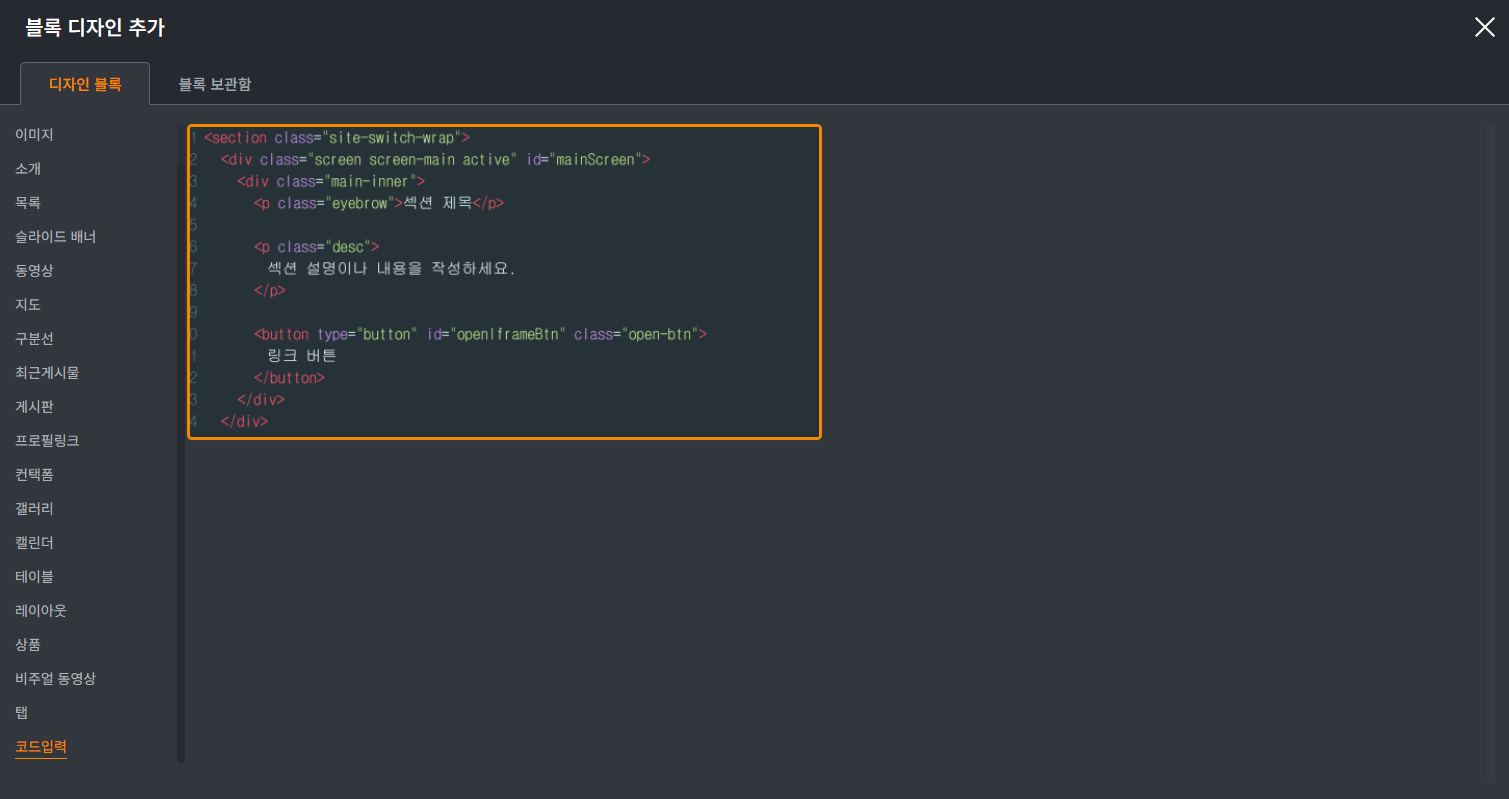Select the 코드입력 block category

tap(41, 746)
